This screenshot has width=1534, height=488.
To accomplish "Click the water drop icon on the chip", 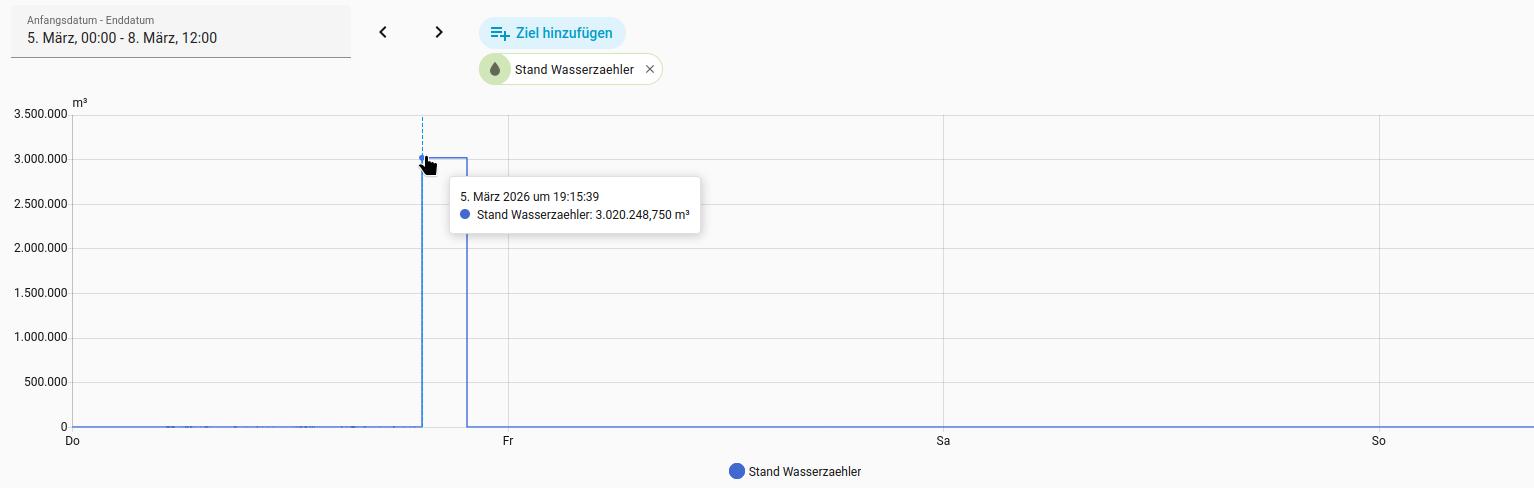I will tap(494, 69).
